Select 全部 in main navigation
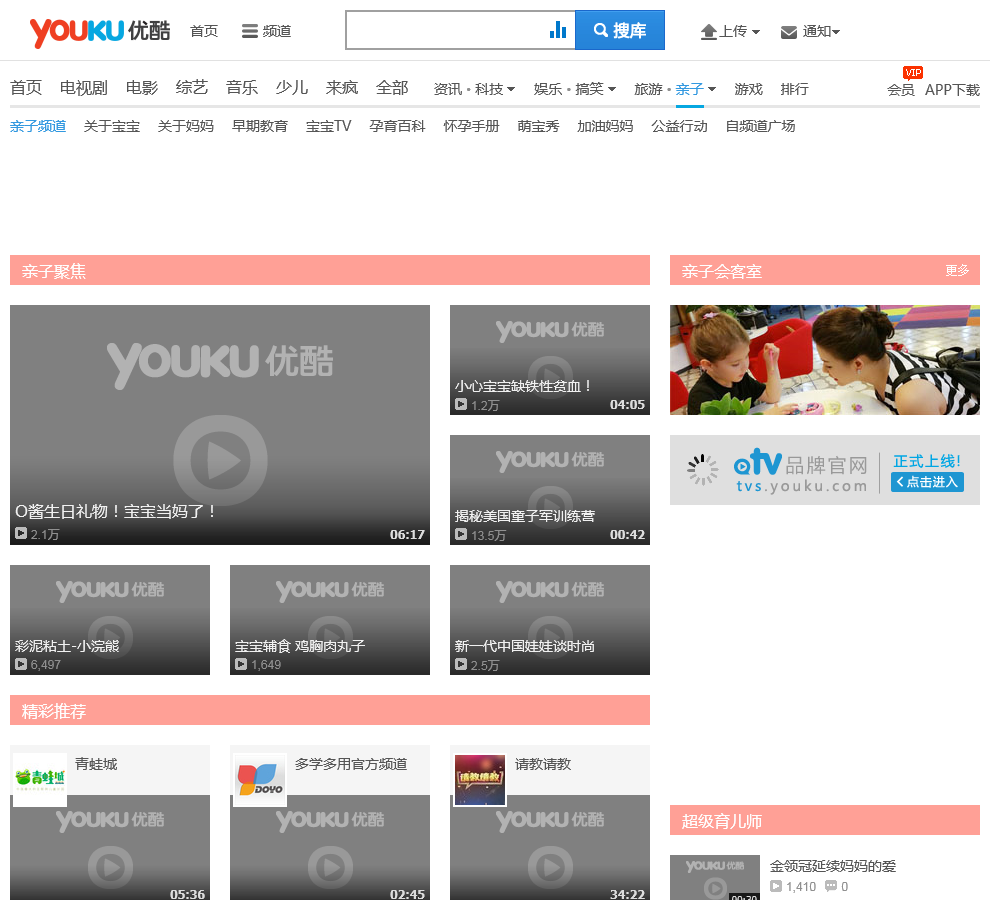 (x=392, y=88)
